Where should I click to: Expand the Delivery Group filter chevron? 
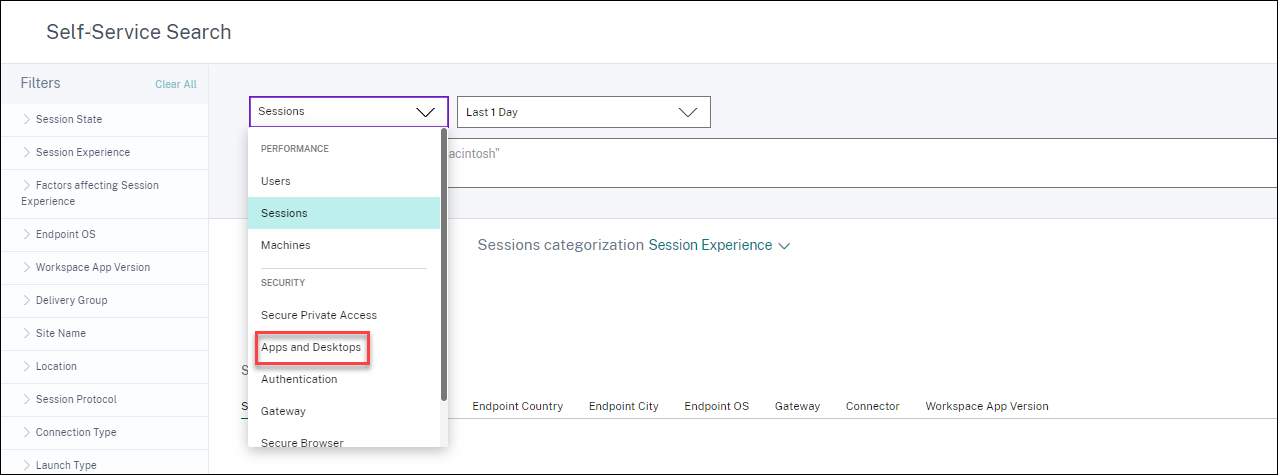tap(27, 301)
